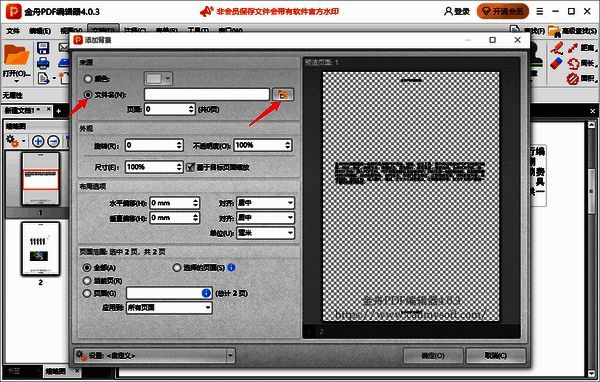Open the color picker dropdown arrow
This screenshot has height=382, width=600.
pyautogui.click(x=168, y=78)
